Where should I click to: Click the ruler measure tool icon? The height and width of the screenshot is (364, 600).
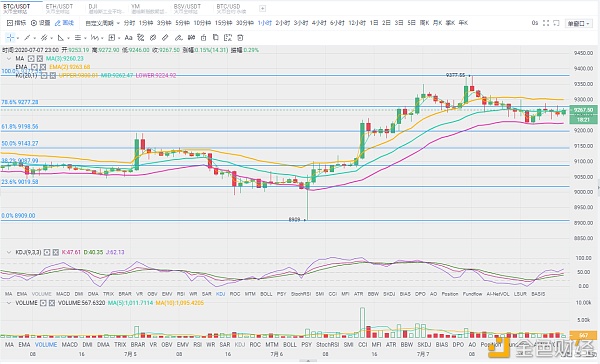[165, 38]
